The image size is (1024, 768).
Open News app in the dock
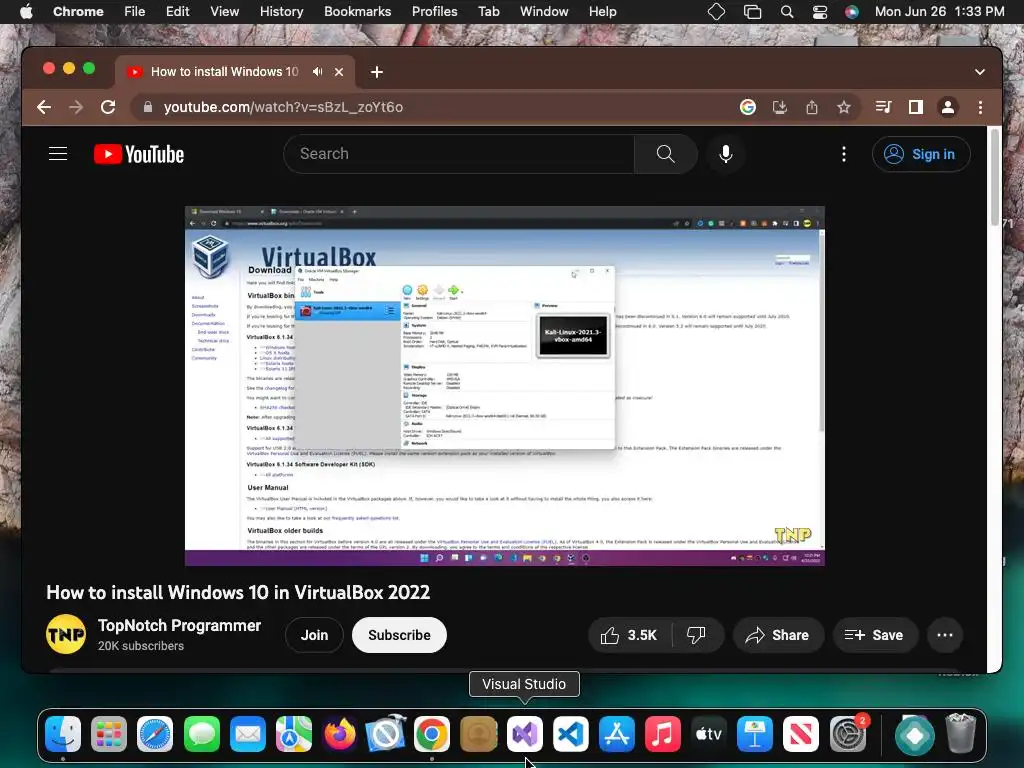tap(801, 734)
